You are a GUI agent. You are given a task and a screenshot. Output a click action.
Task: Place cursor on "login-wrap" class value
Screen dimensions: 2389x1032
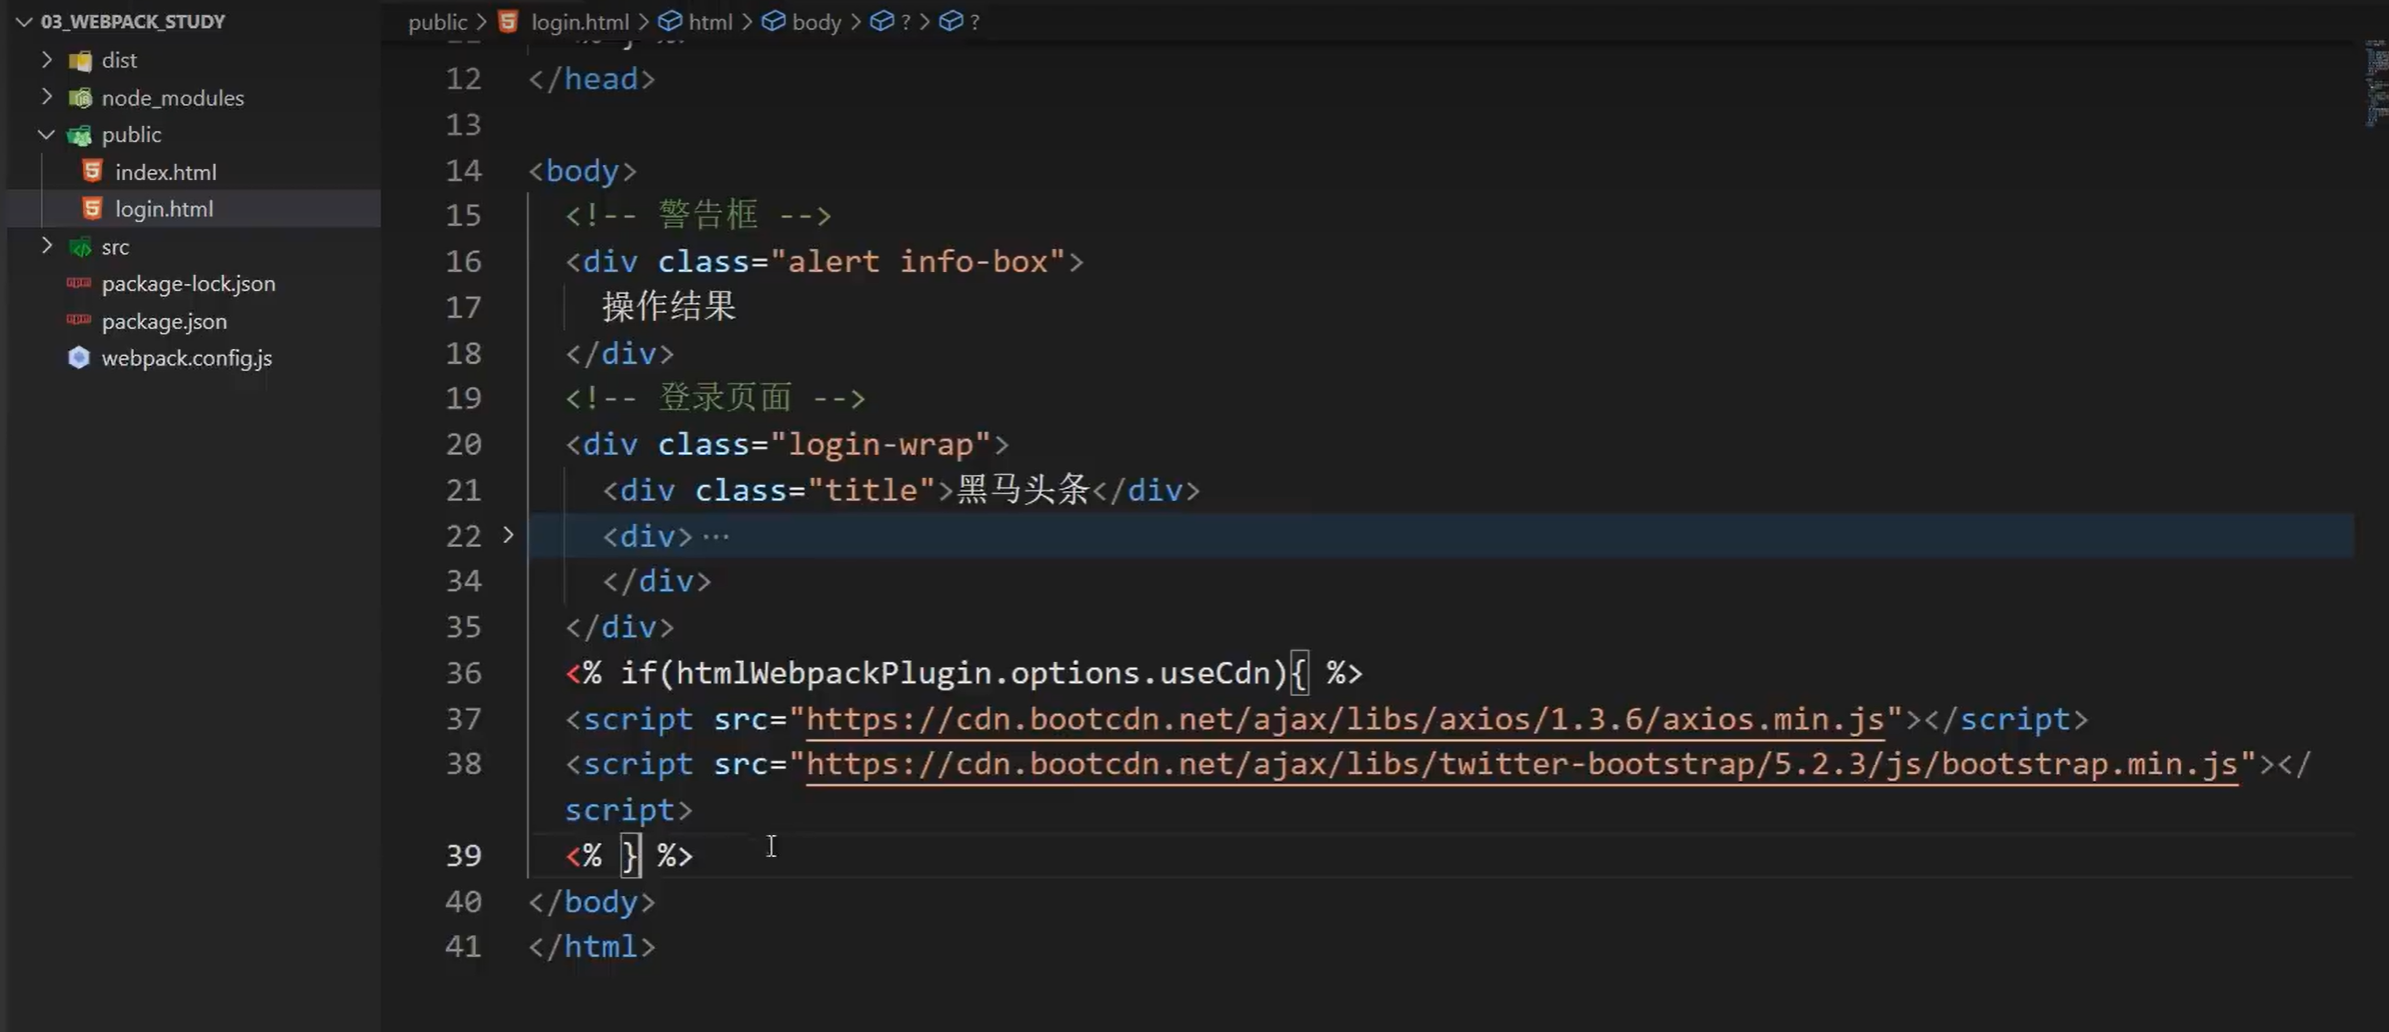click(881, 445)
